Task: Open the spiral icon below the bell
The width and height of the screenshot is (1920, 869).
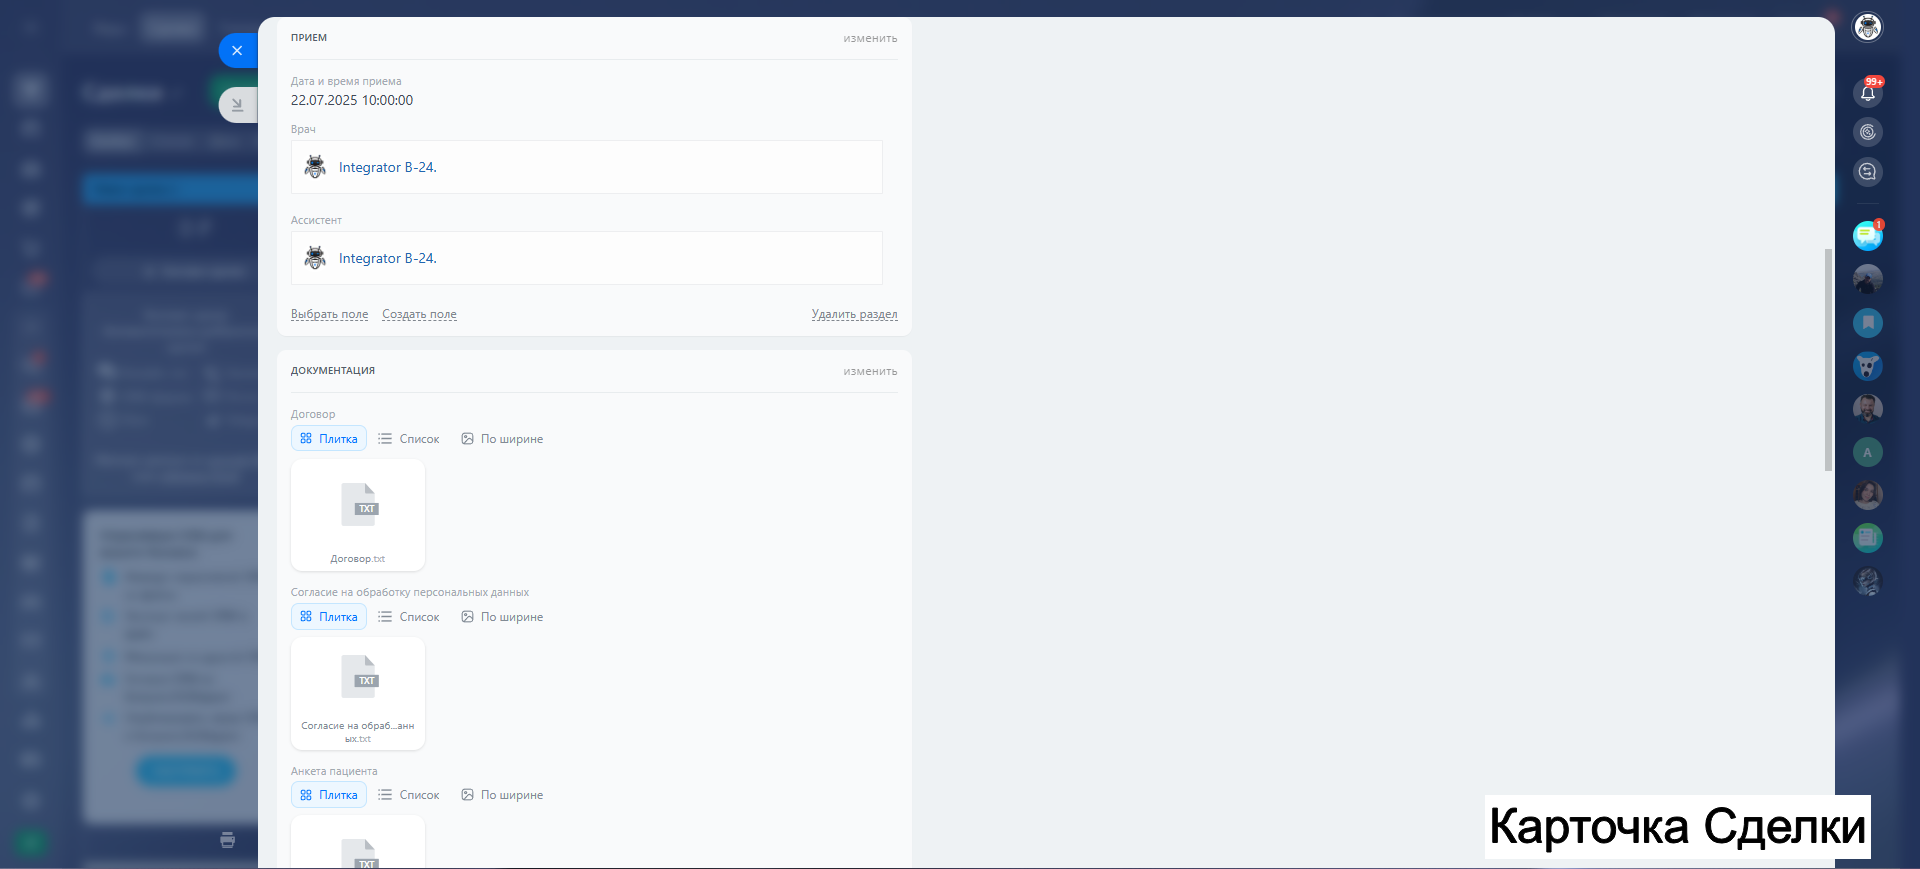Action: [x=1867, y=132]
